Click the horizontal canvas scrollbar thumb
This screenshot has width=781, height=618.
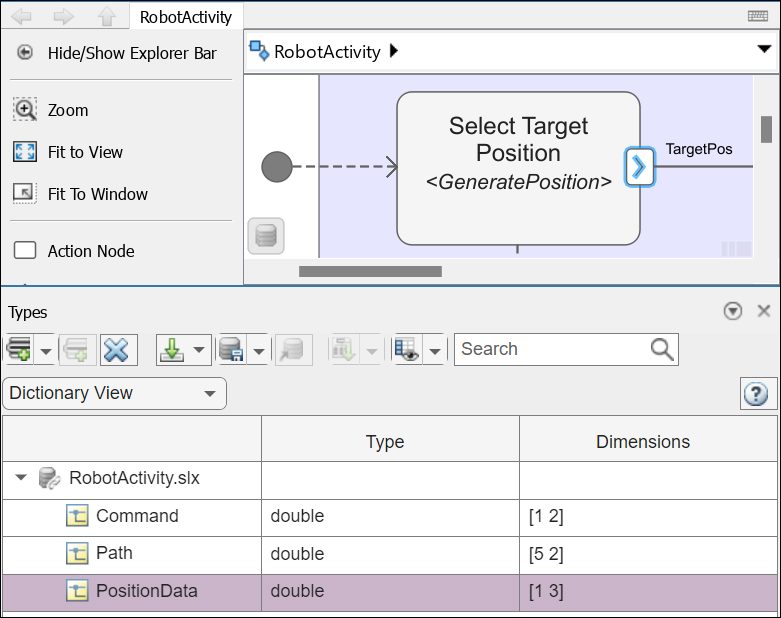(x=370, y=271)
